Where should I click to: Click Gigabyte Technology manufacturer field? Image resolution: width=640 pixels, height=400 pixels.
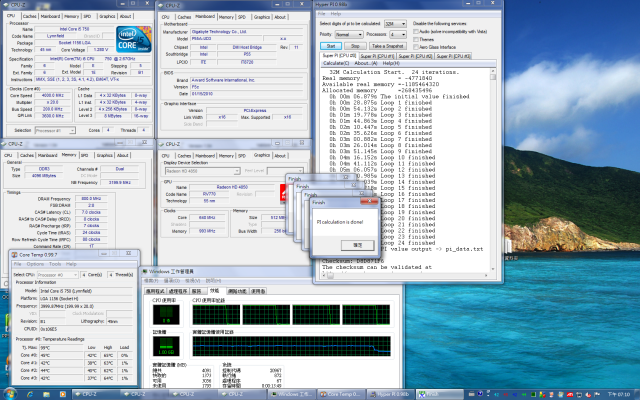pos(247,31)
